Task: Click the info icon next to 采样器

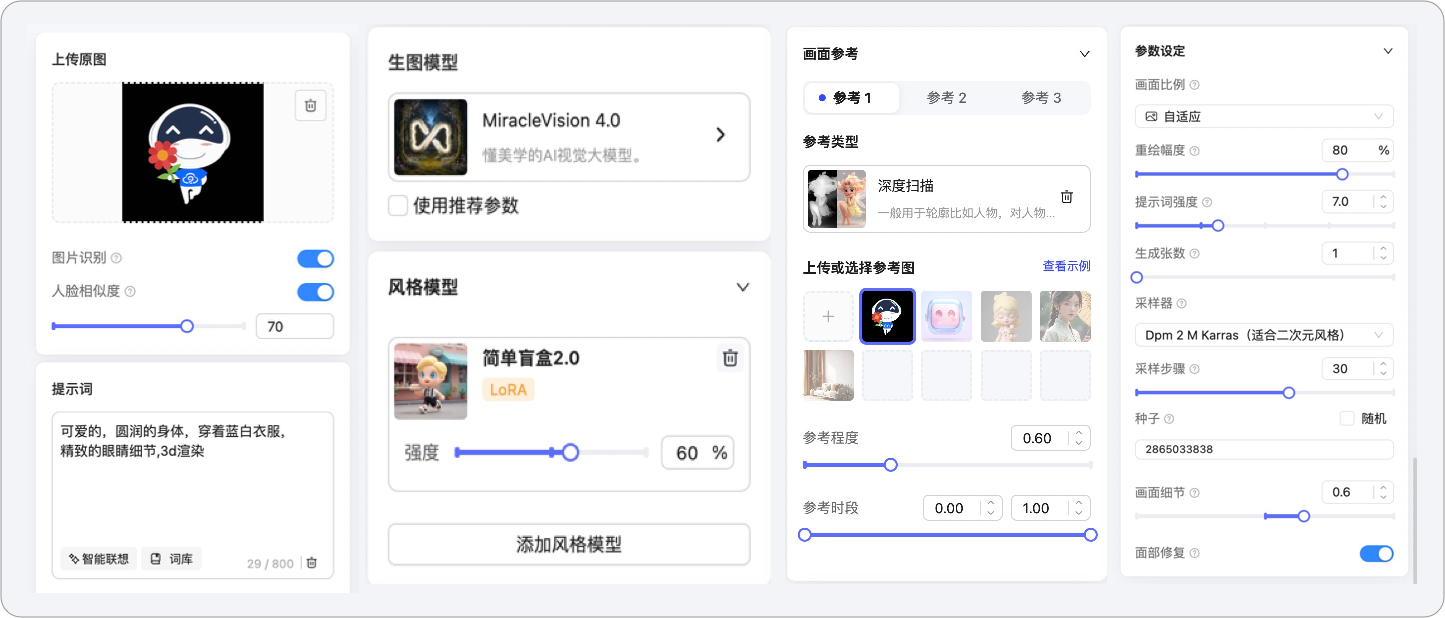Action: coord(1182,303)
